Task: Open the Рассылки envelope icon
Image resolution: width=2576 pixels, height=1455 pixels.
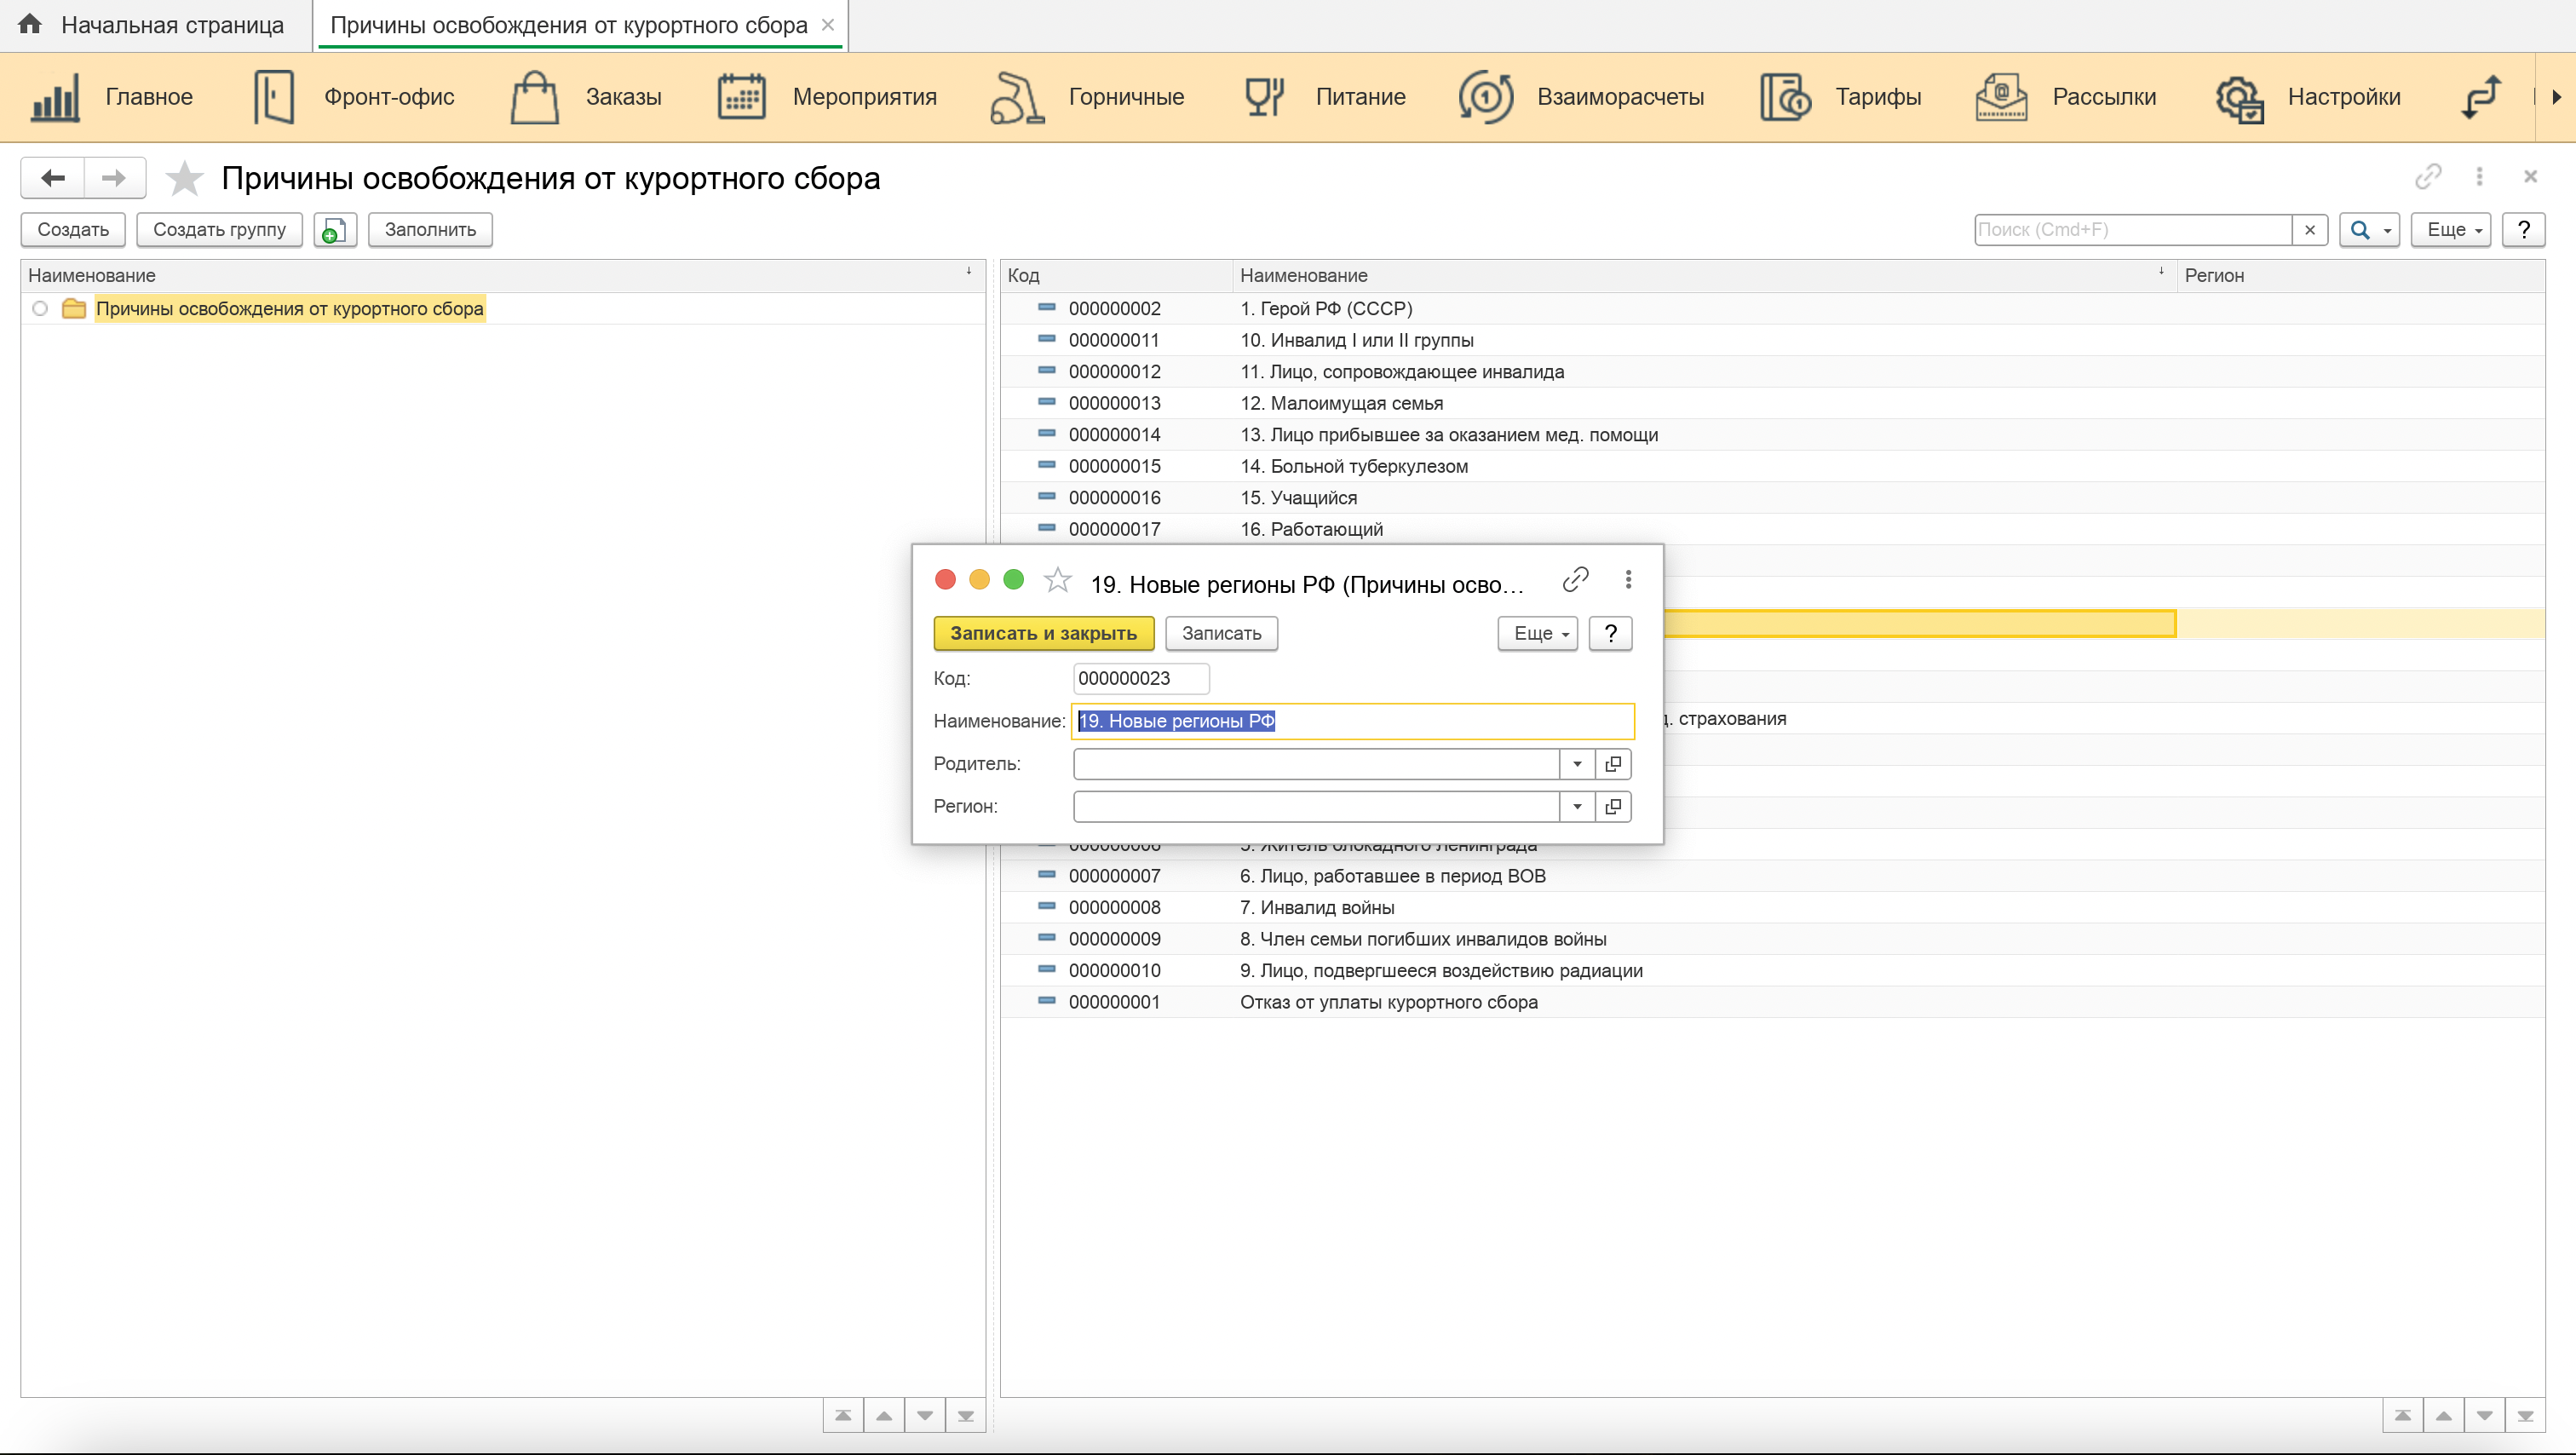Action: tap(2001, 97)
